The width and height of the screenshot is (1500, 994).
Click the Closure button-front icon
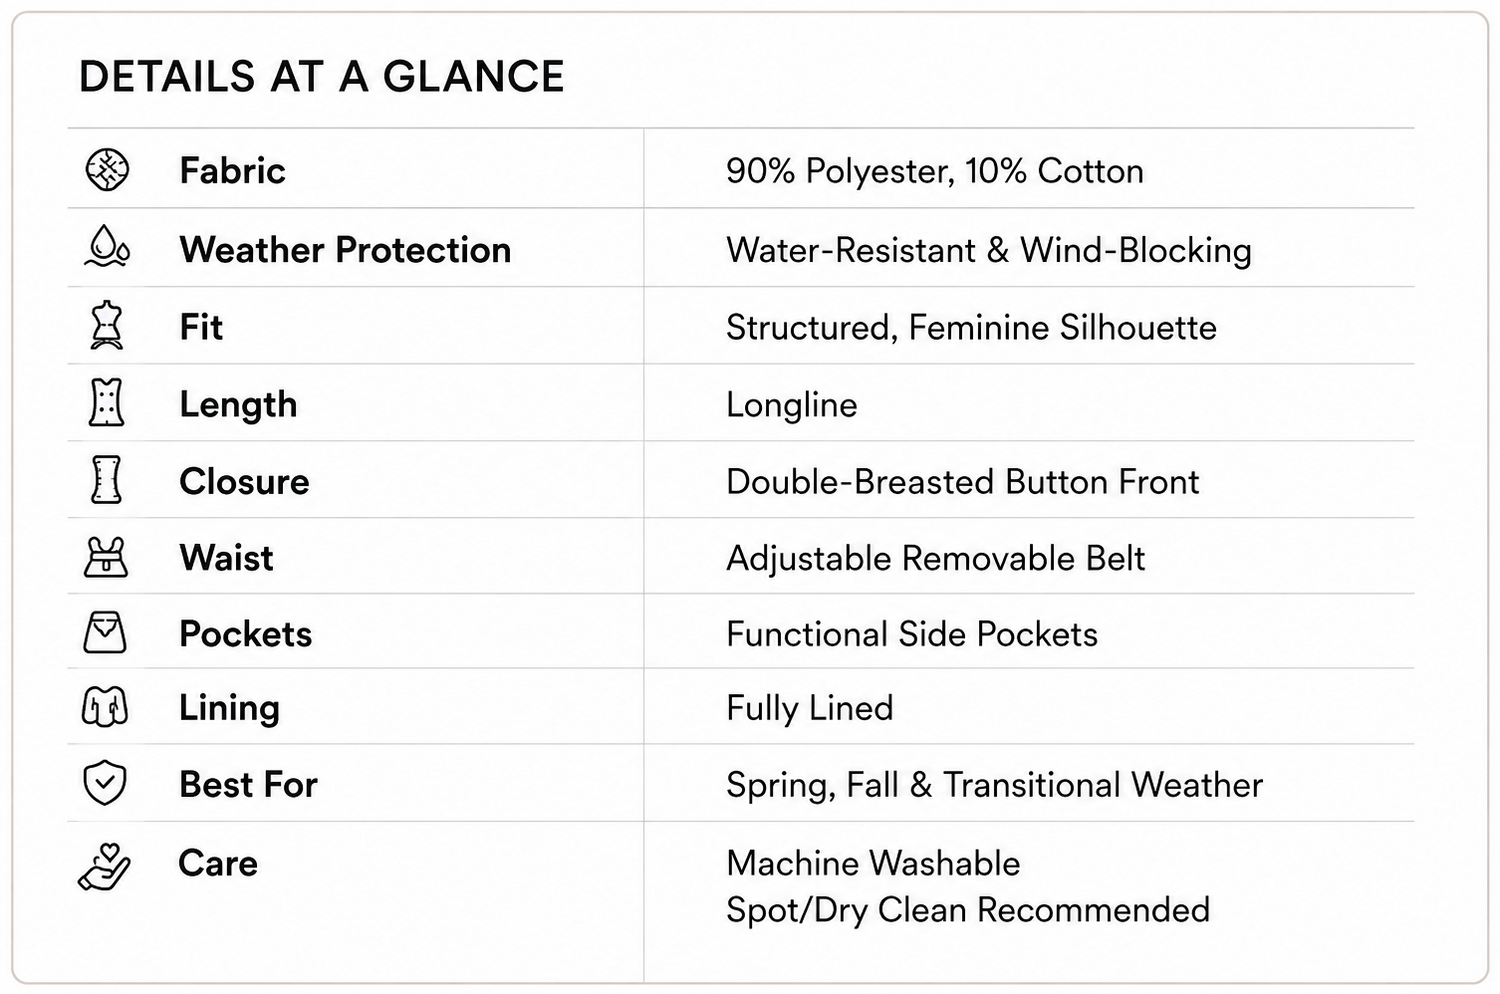click(106, 479)
